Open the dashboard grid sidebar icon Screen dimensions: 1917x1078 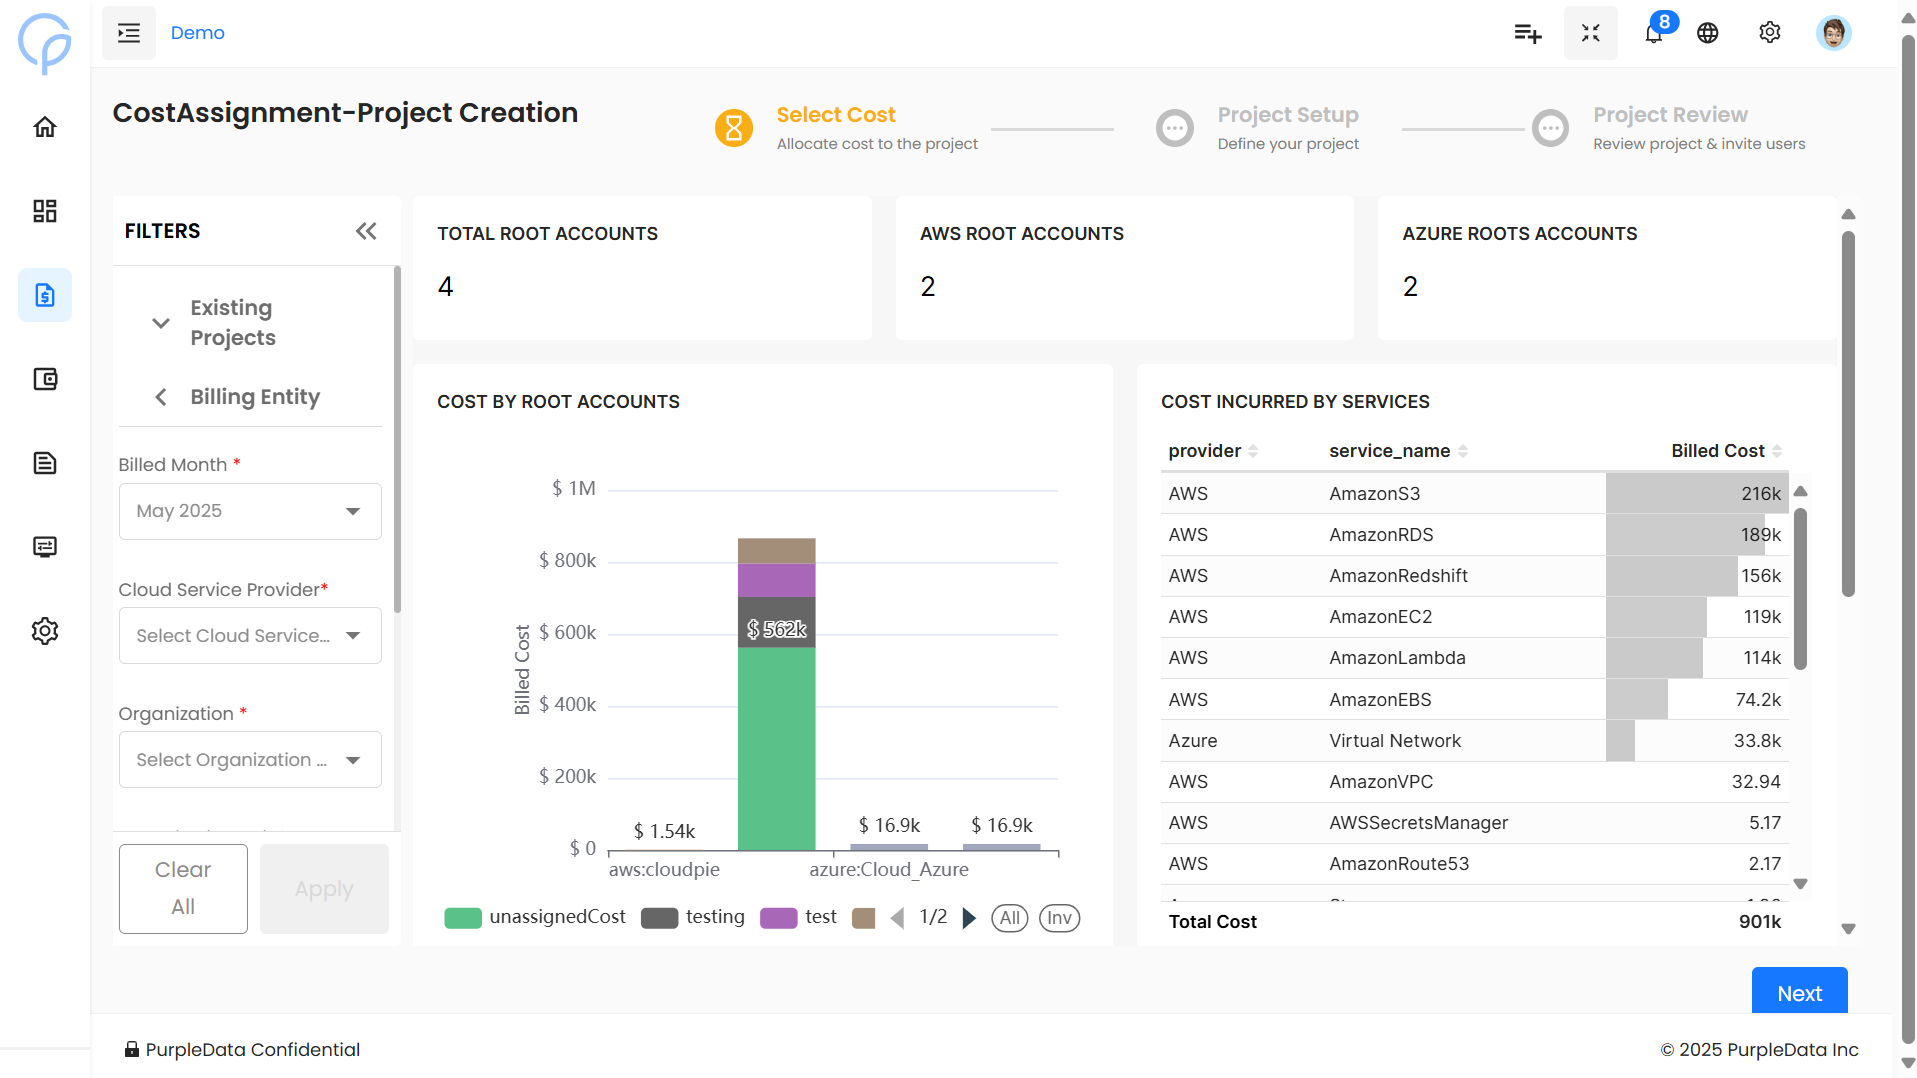[x=45, y=211]
